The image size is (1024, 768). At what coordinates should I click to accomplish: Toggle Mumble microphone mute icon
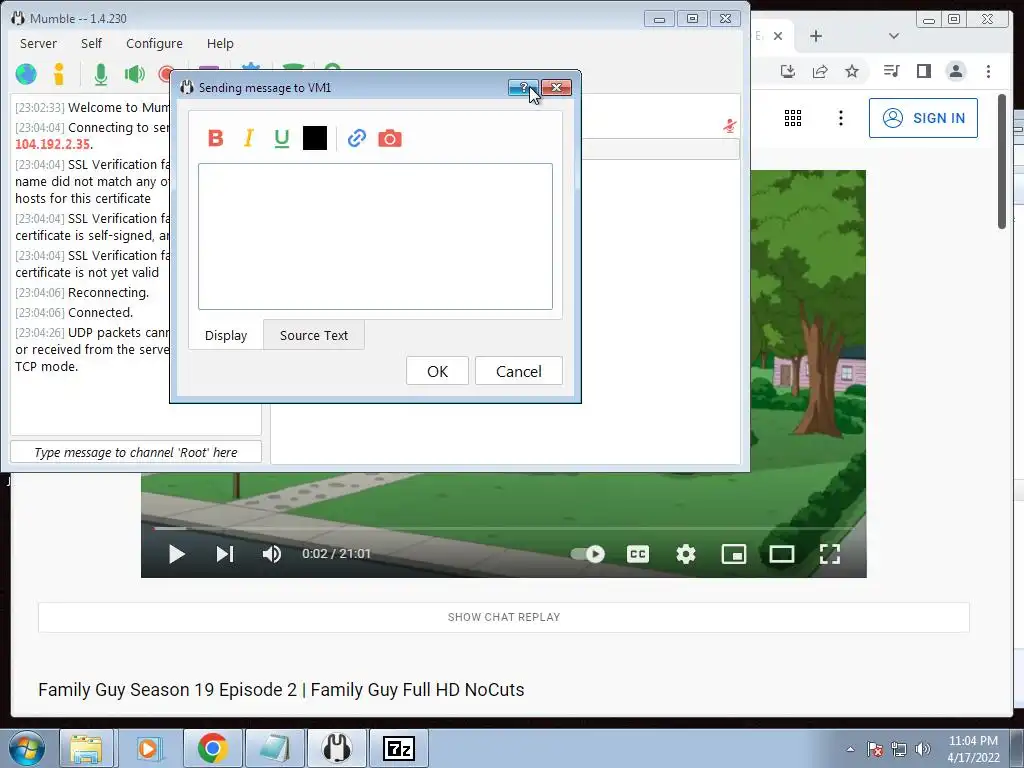(101, 74)
